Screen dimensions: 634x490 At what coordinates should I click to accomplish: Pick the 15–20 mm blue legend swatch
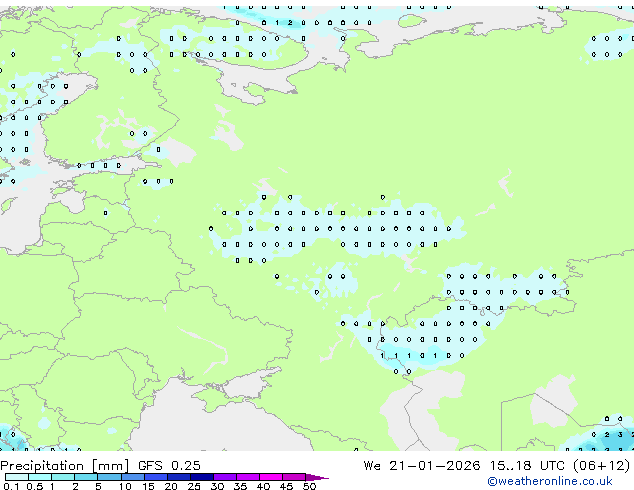tap(156, 477)
